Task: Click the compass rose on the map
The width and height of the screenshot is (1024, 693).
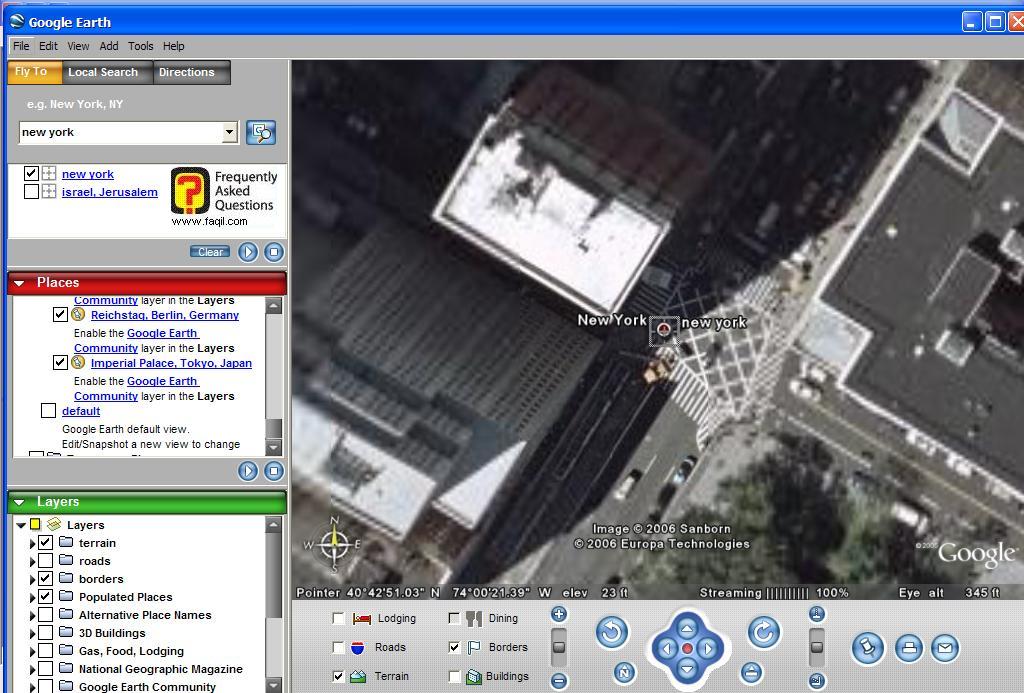Action: (x=334, y=543)
